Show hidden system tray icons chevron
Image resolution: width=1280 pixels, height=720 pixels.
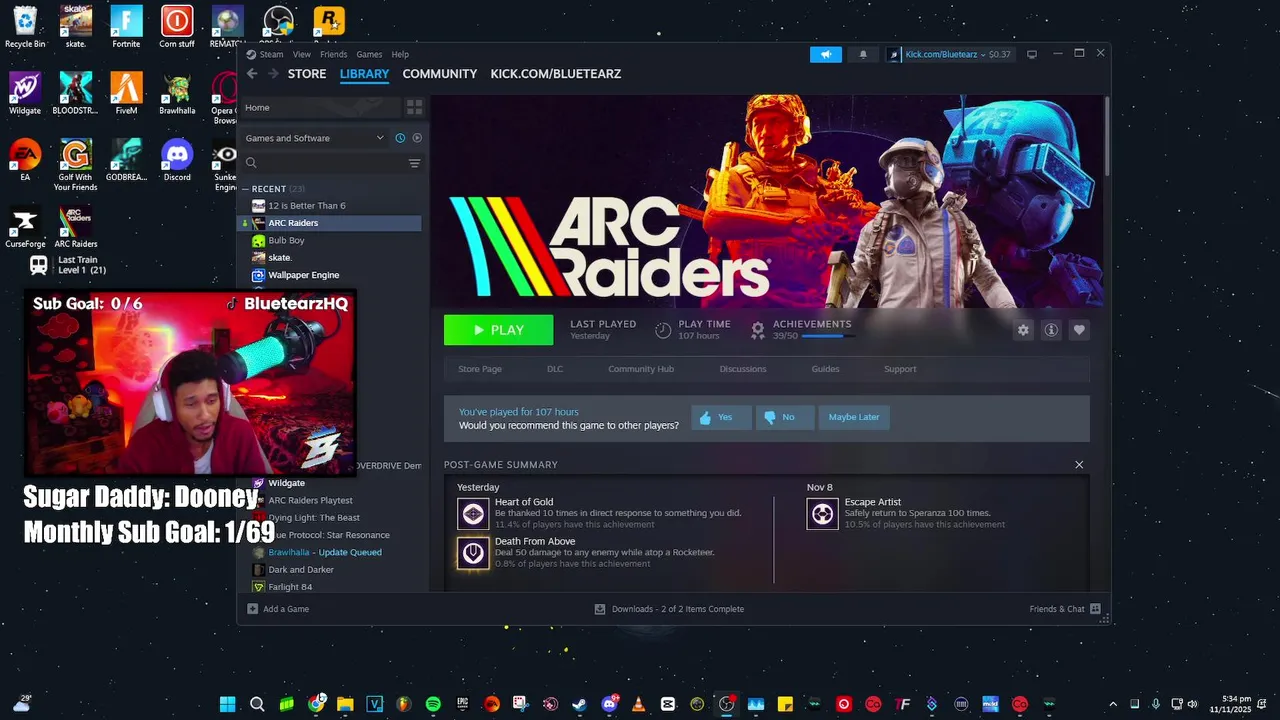point(1113,704)
